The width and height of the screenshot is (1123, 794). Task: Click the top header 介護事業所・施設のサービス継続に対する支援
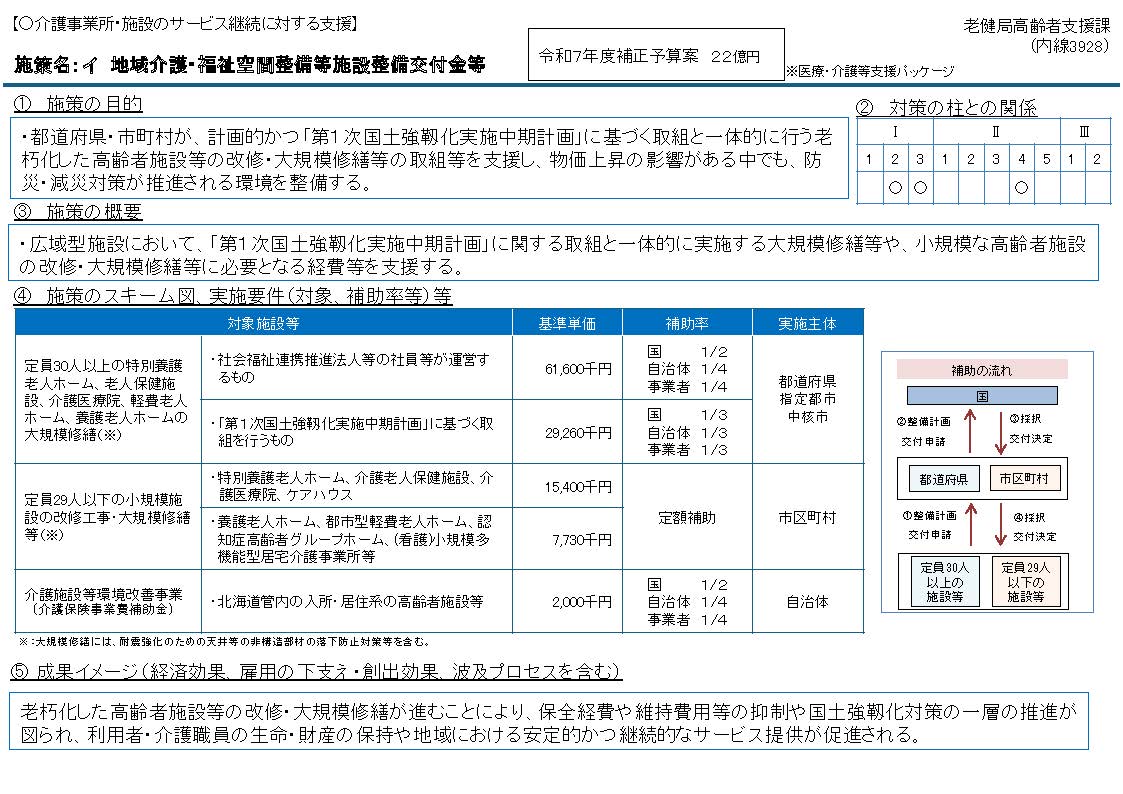tap(184, 24)
